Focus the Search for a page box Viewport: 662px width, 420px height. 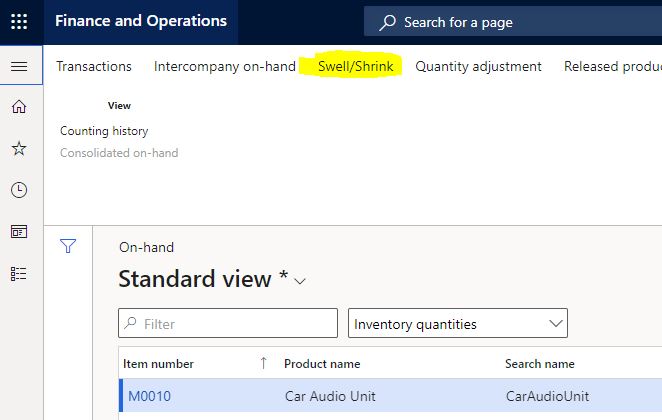513,22
